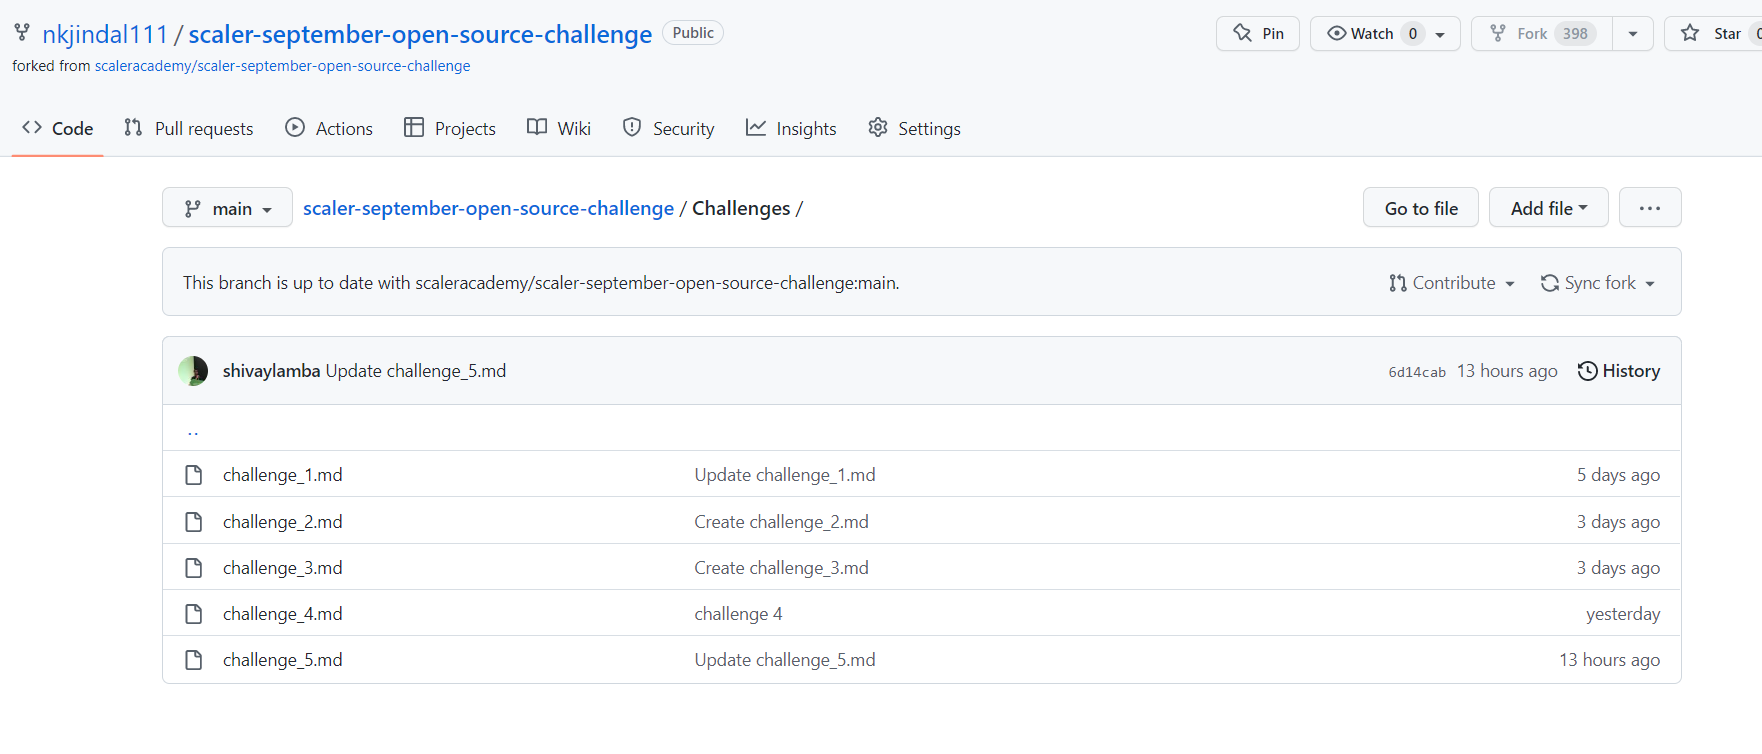Screen dimensions: 1762x754
Task: Open the Insights tab
Action: 791,128
